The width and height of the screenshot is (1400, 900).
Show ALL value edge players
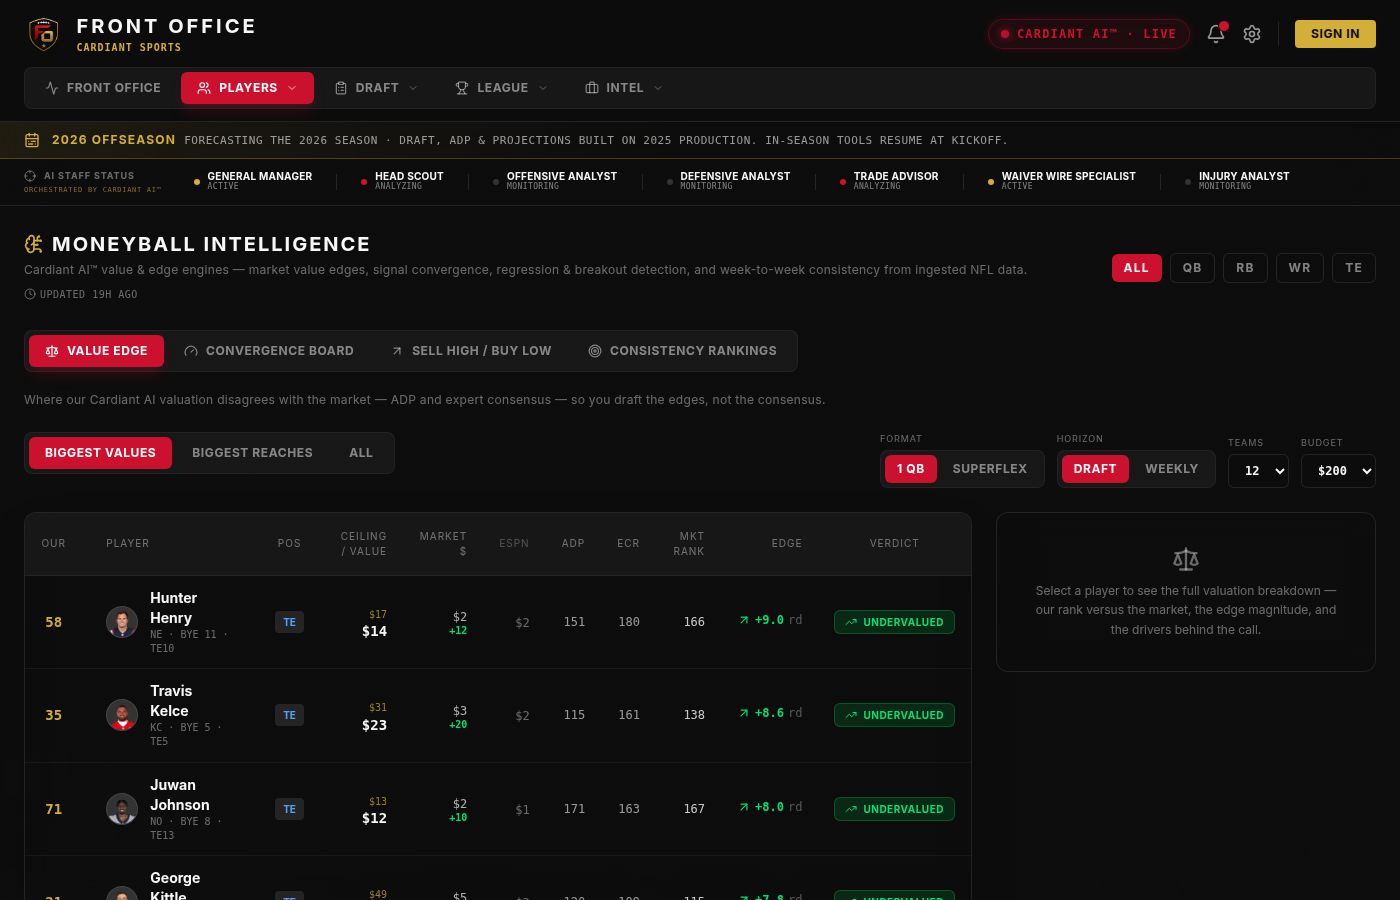(x=361, y=453)
